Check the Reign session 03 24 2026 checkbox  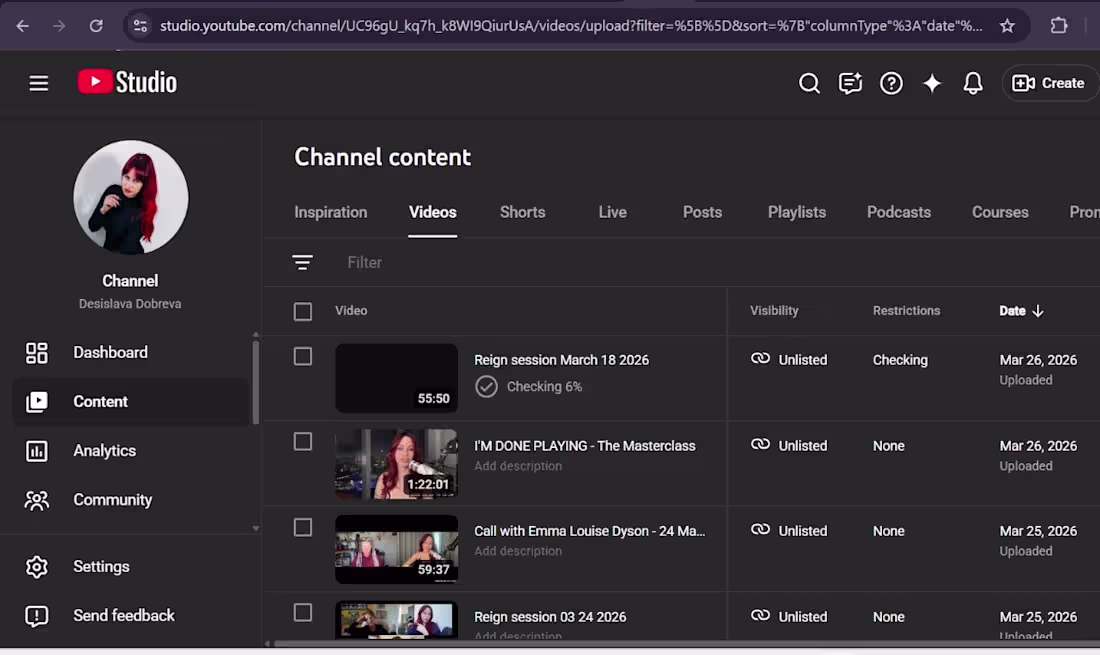coord(302,613)
